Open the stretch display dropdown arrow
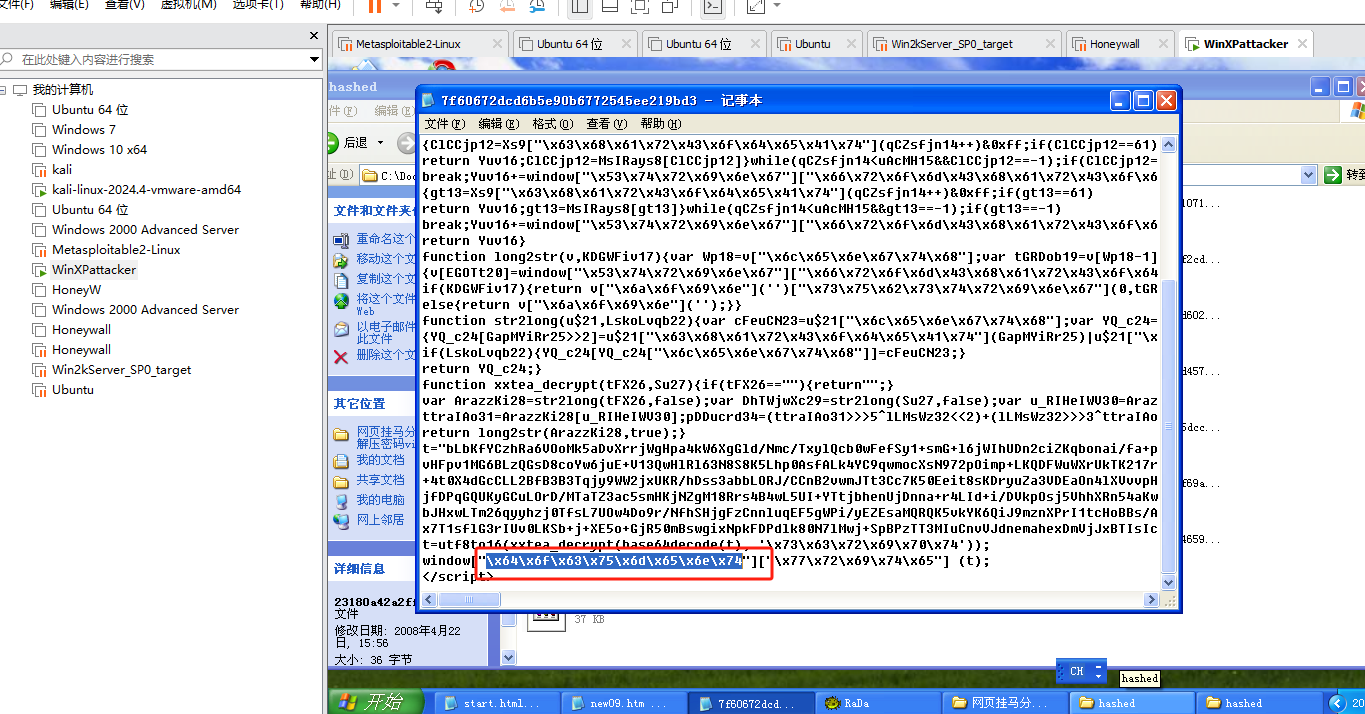Viewport: 1365px width, 714px height. tap(775, 6)
